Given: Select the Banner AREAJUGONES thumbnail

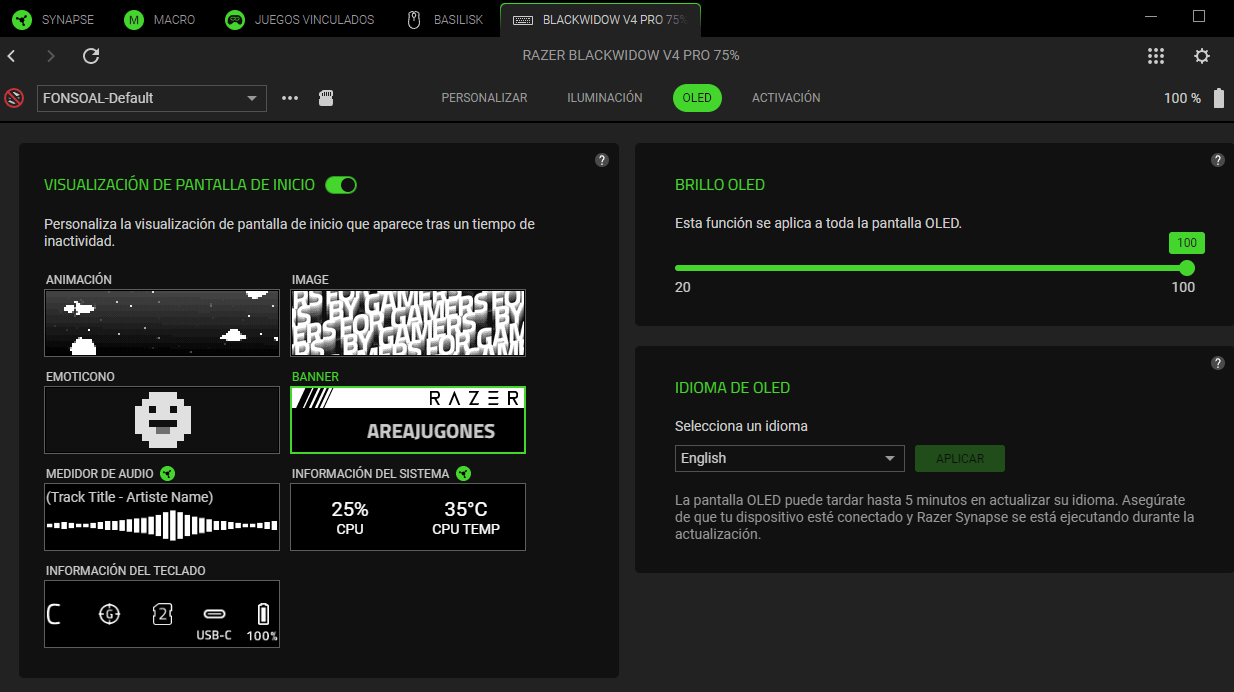Looking at the screenshot, I should point(408,420).
